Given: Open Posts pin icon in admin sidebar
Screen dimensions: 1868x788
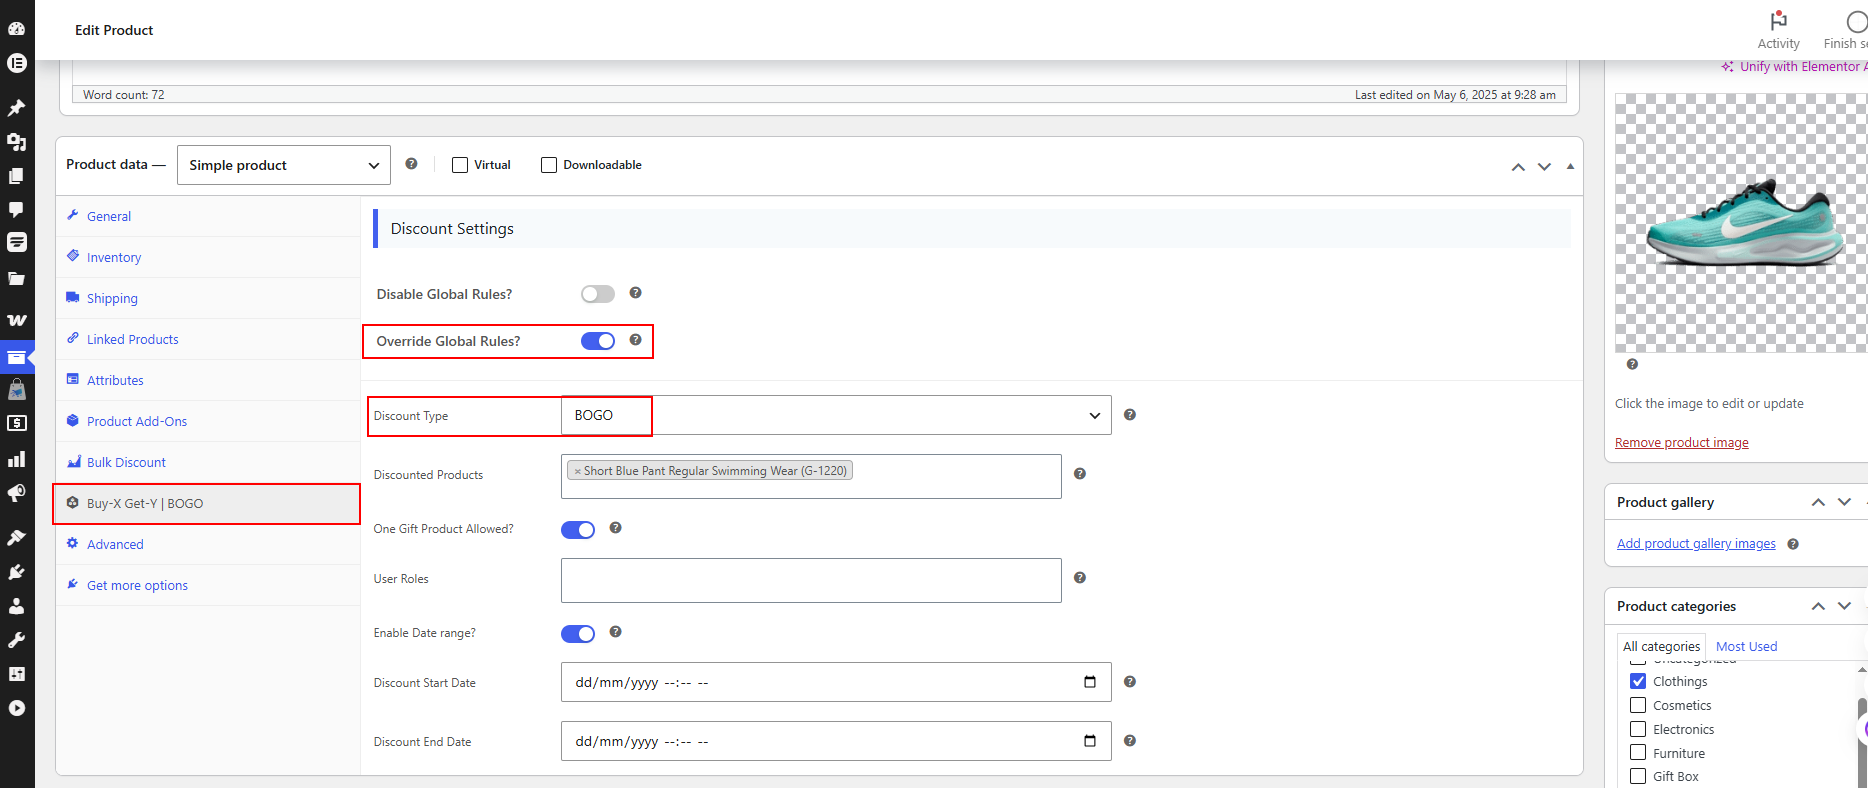Looking at the screenshot, I should pos(17,107).
